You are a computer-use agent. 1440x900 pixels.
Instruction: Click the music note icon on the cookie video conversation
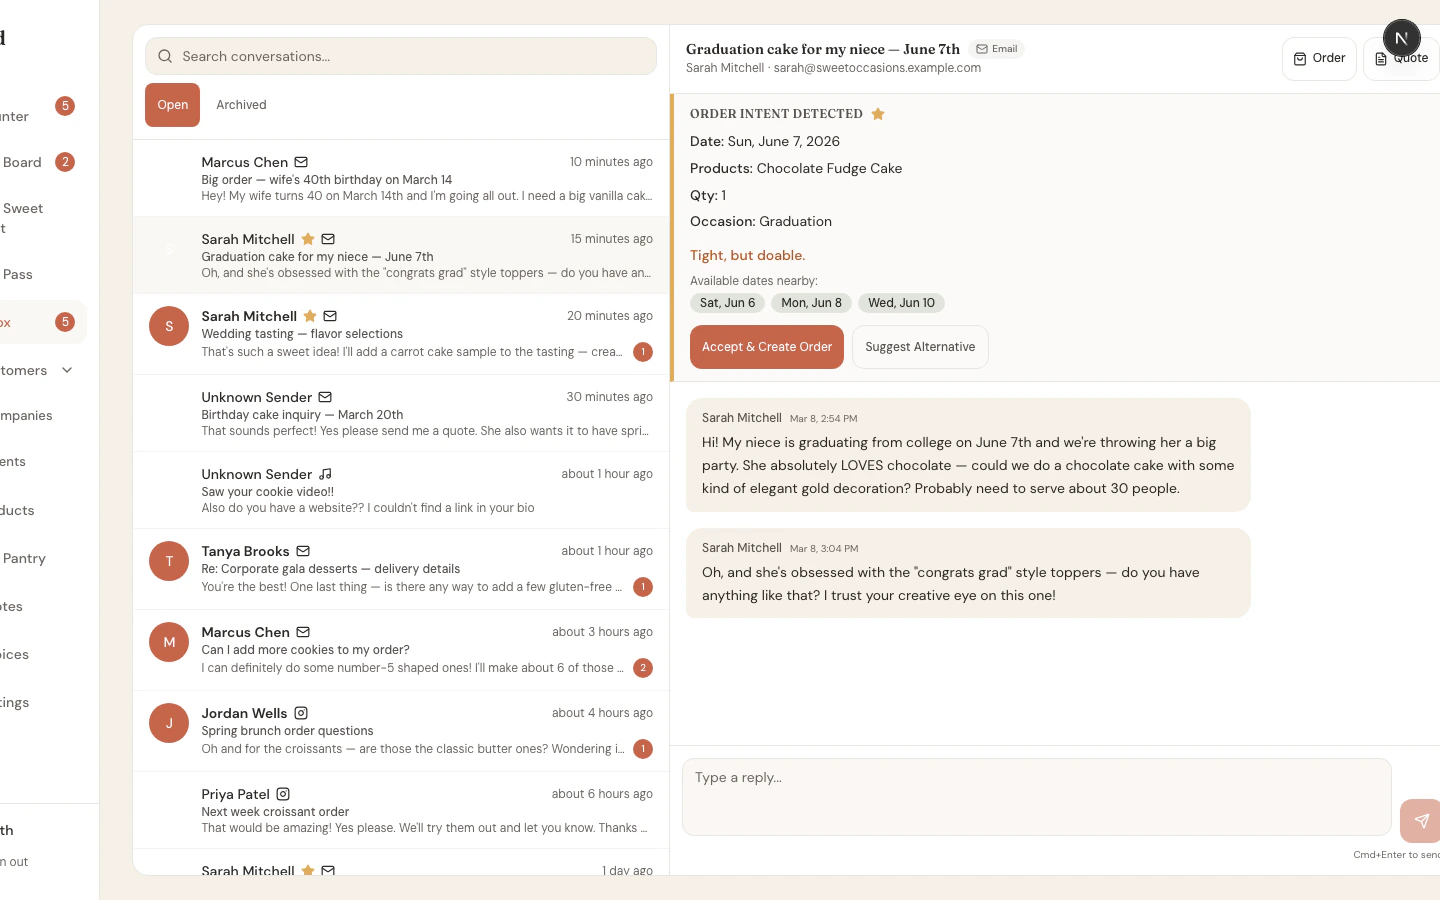[325, 473]
